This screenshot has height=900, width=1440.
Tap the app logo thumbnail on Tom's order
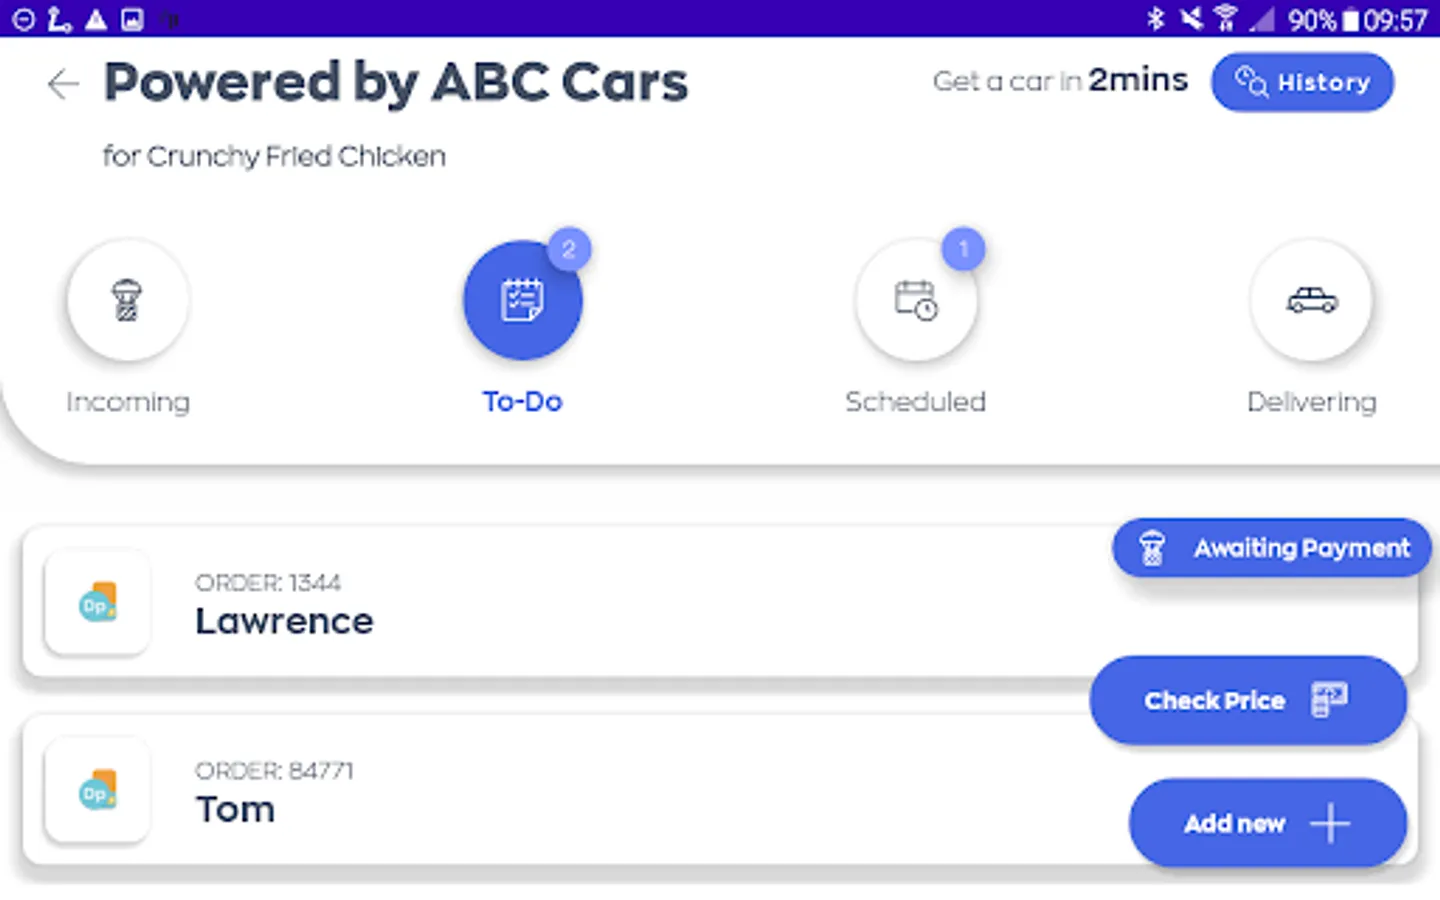pyautogui.click(x=98, y=791)
